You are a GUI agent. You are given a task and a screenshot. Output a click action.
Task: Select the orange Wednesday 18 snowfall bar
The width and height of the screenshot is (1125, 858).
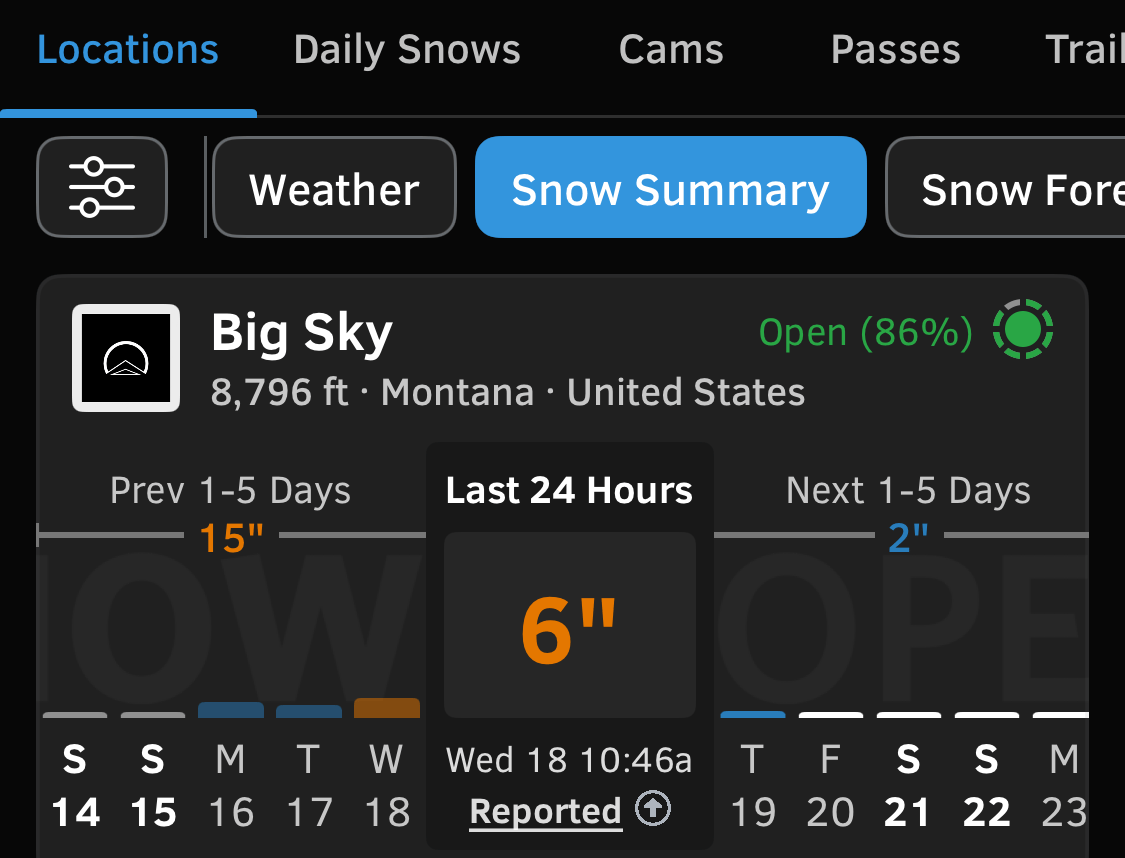387,708
